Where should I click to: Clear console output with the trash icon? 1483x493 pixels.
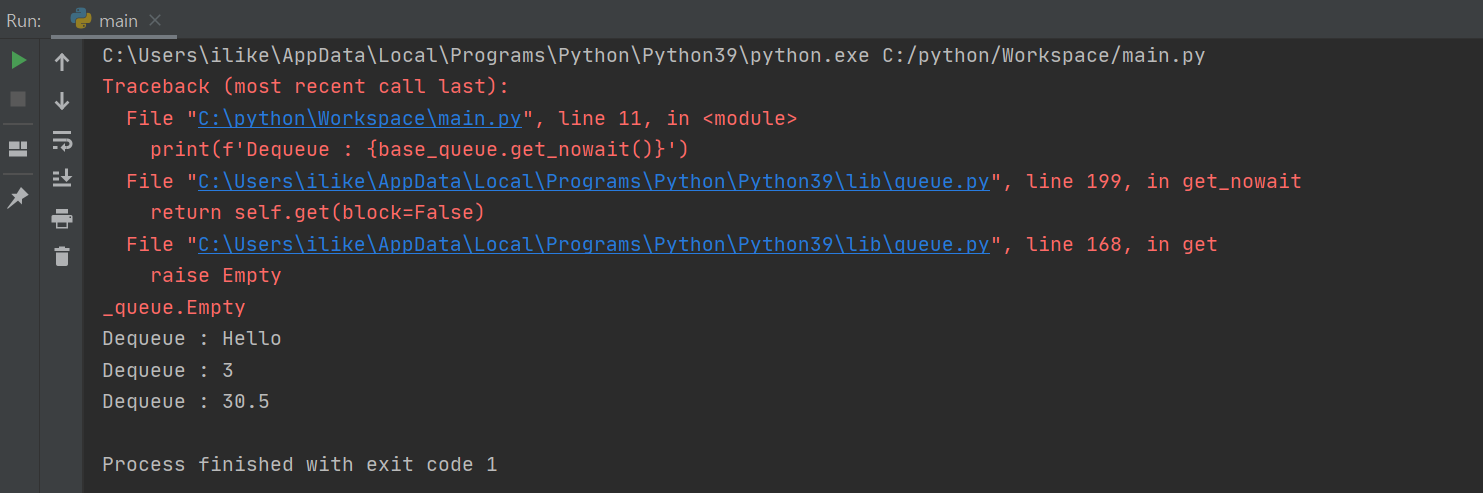62,257
